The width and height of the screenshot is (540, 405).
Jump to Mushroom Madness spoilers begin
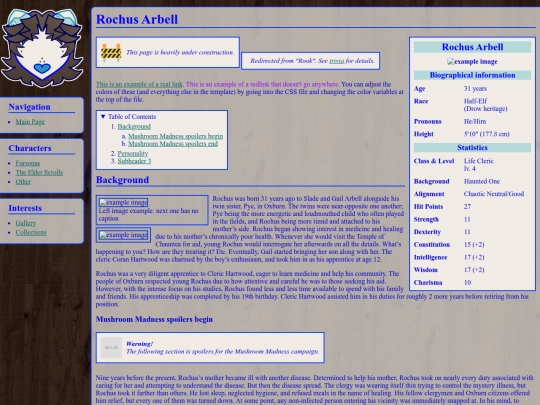176,136
